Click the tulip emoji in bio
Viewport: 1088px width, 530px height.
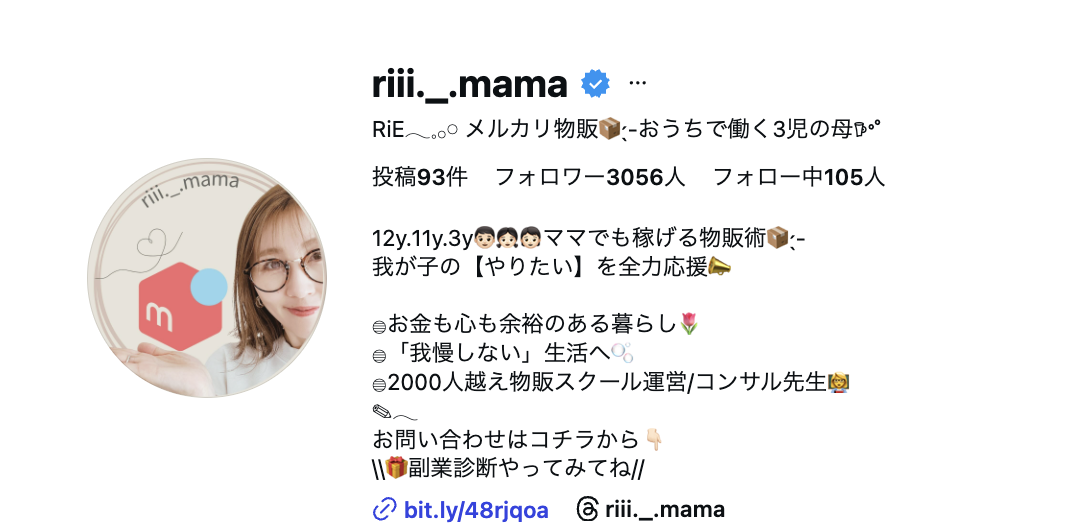point(688,324)
